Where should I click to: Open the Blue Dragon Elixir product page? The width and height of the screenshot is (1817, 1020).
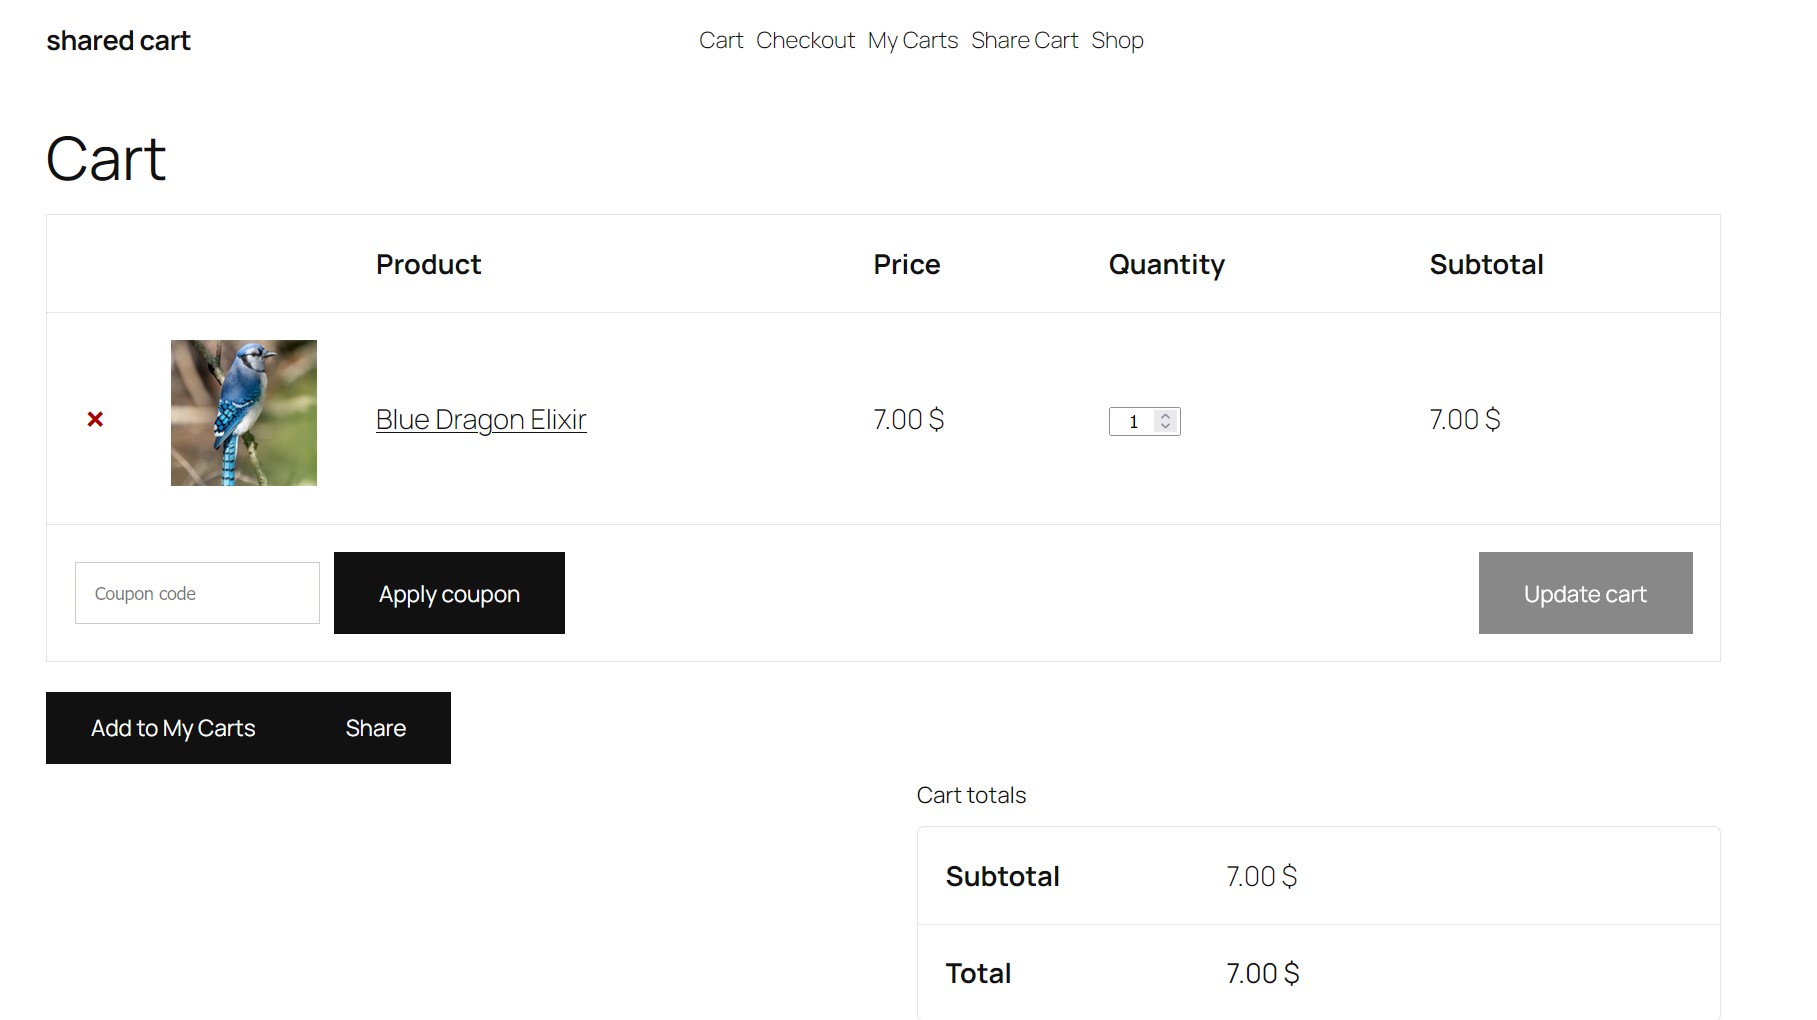point(480,419)
